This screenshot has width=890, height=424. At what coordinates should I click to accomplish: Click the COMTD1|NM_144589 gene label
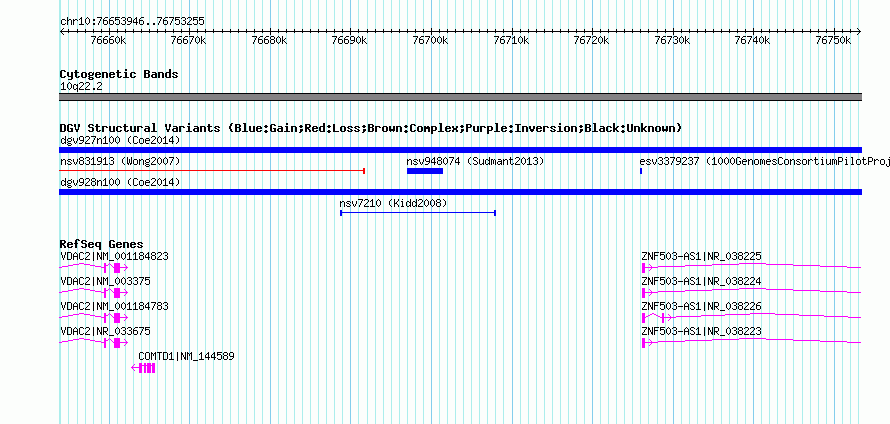point(186,356)
